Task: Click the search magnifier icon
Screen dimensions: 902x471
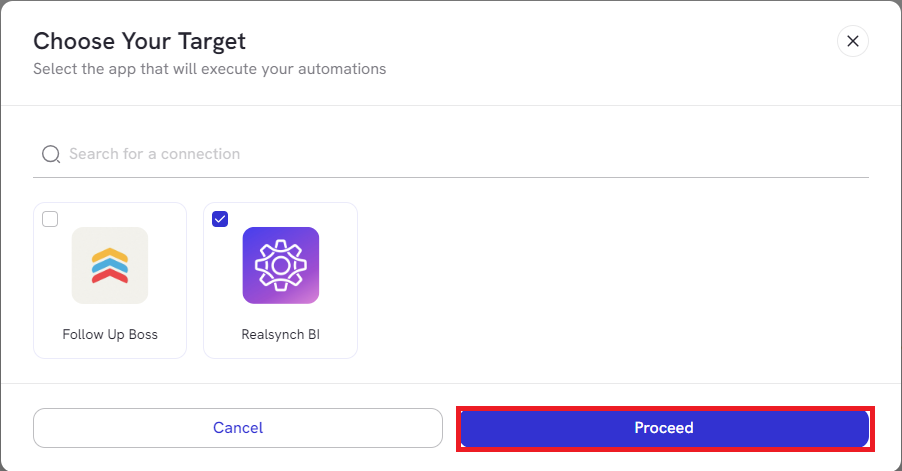Action: [x=51, y=154]
